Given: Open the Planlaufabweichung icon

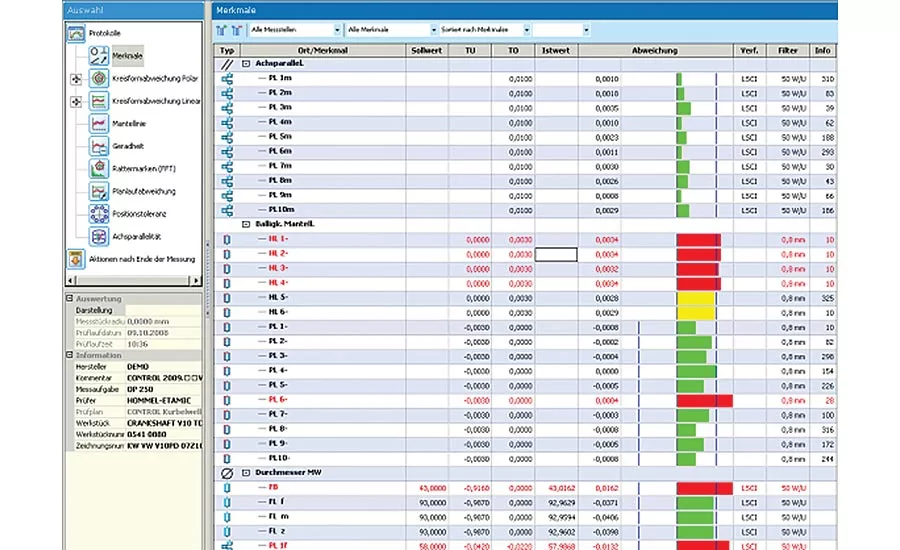Looking at the screenshot, I should point(99,191).
